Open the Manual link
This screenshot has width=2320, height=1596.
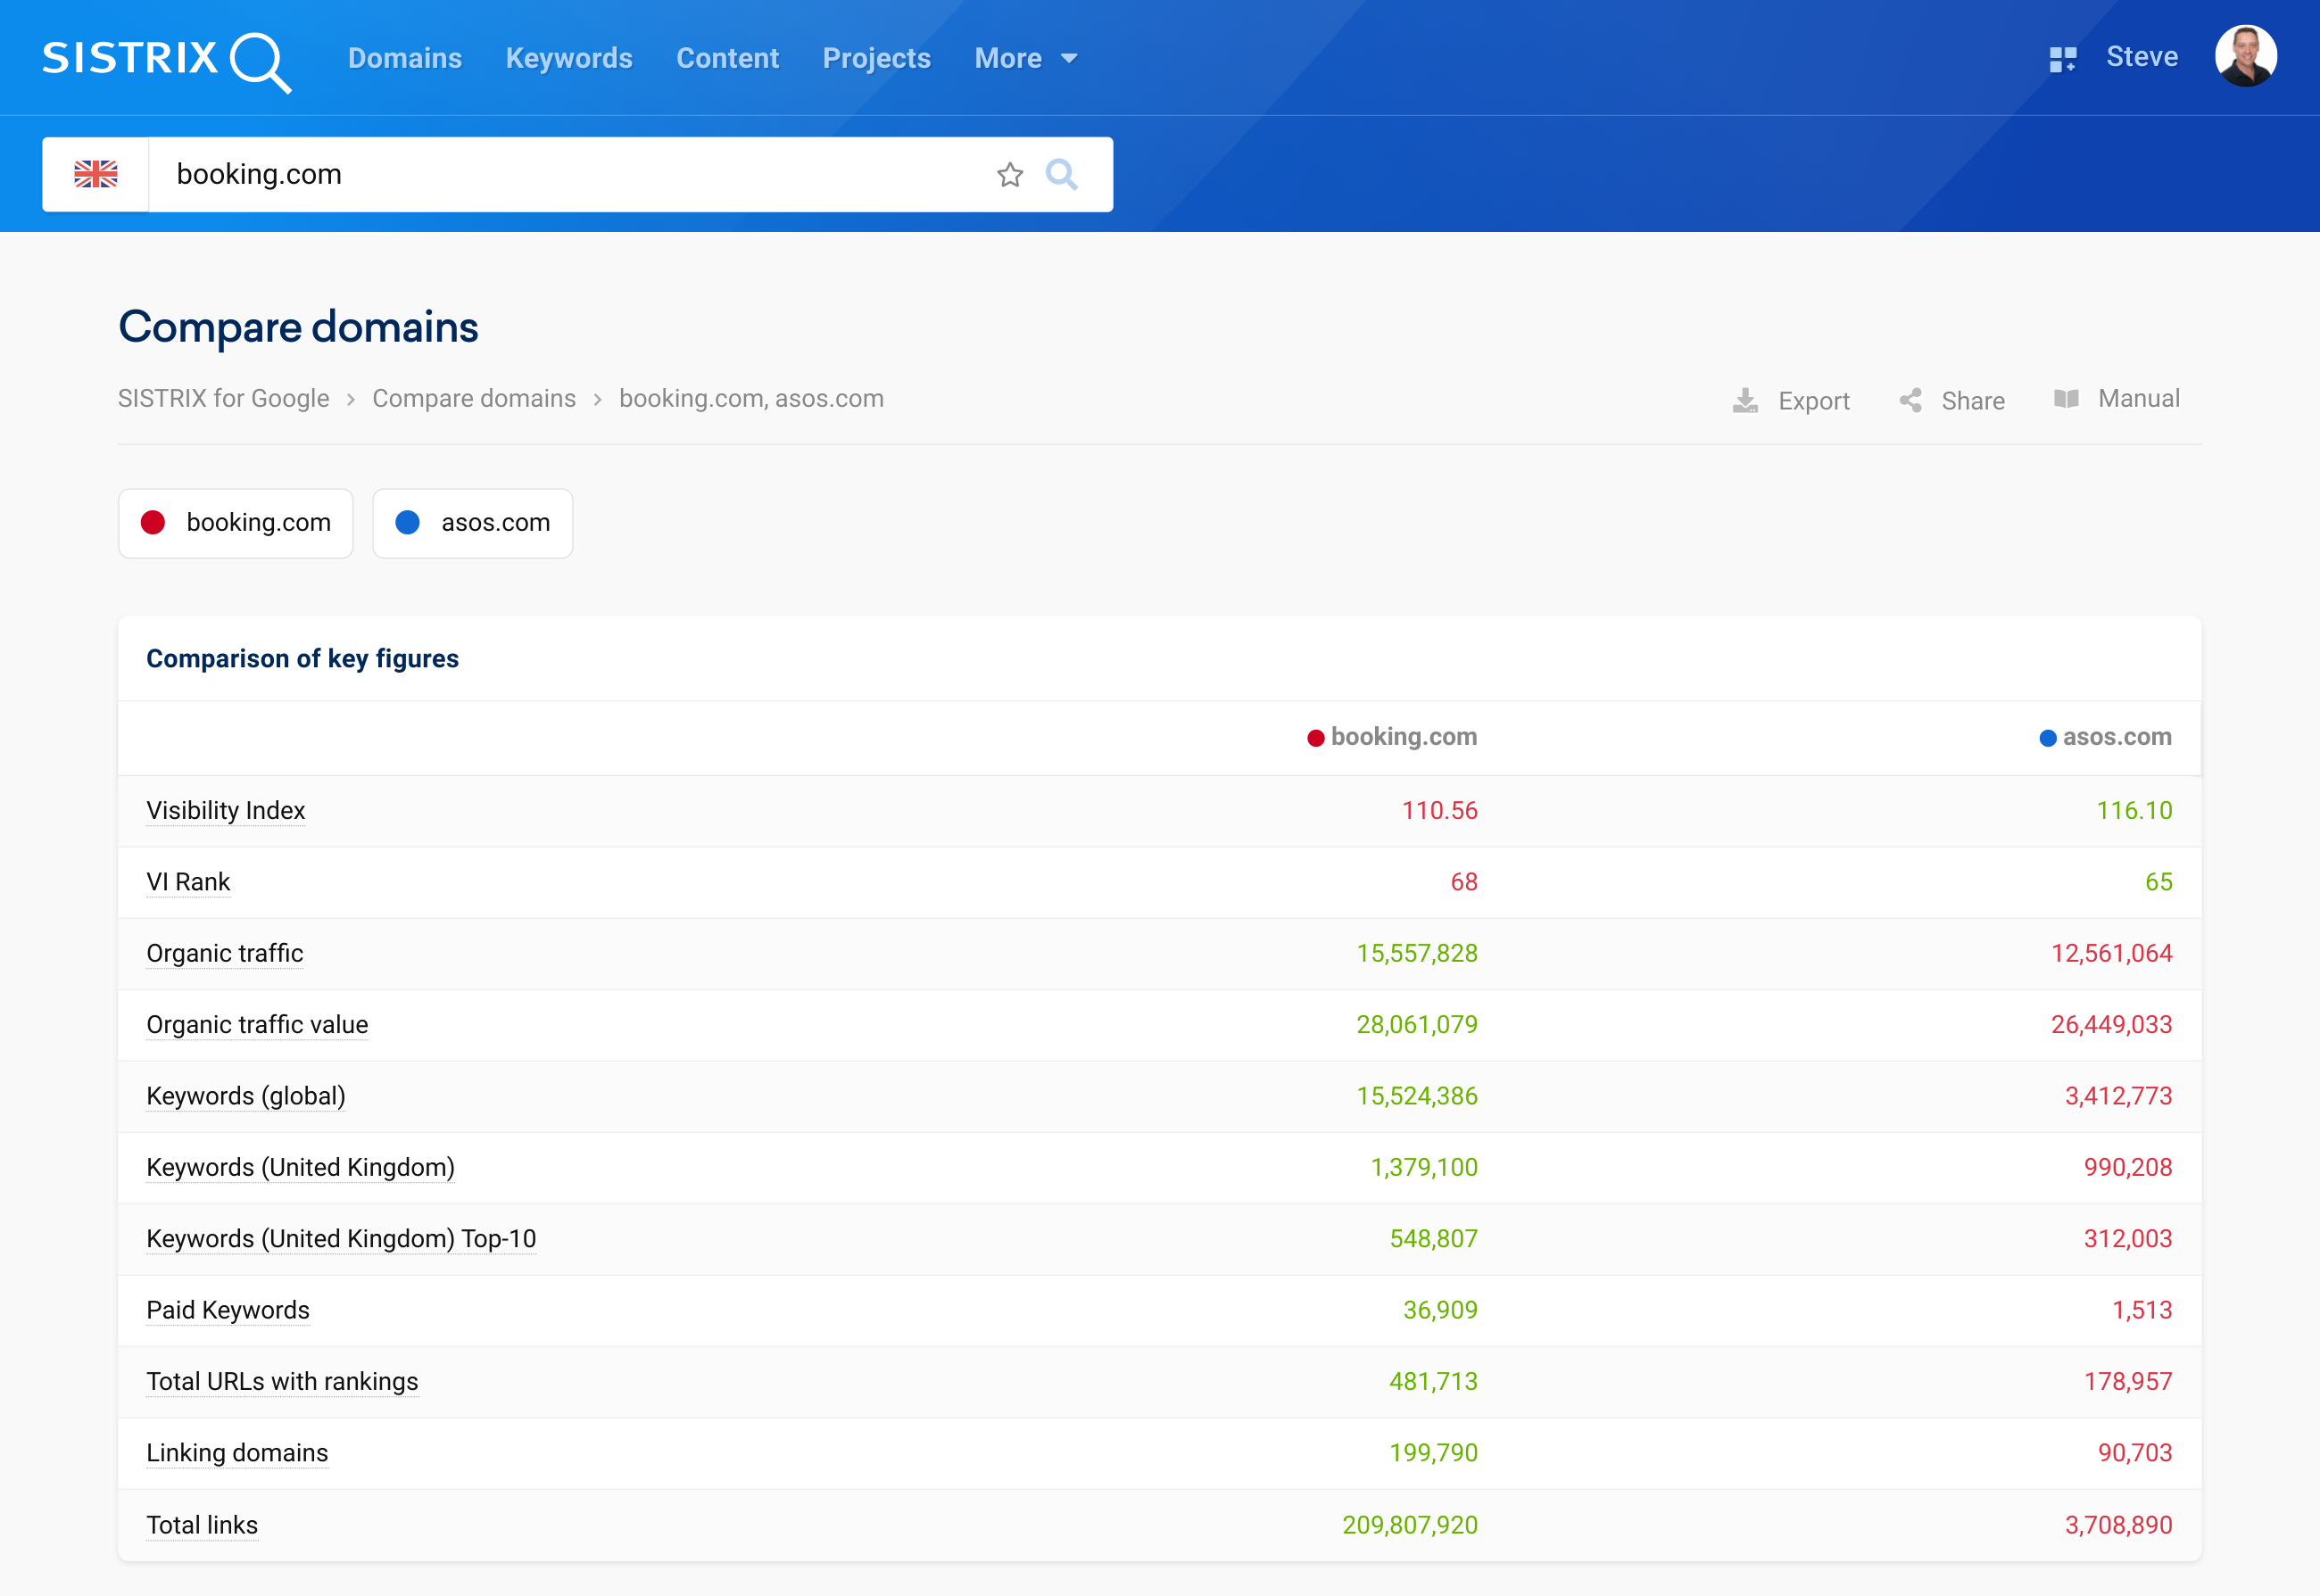2139,398
